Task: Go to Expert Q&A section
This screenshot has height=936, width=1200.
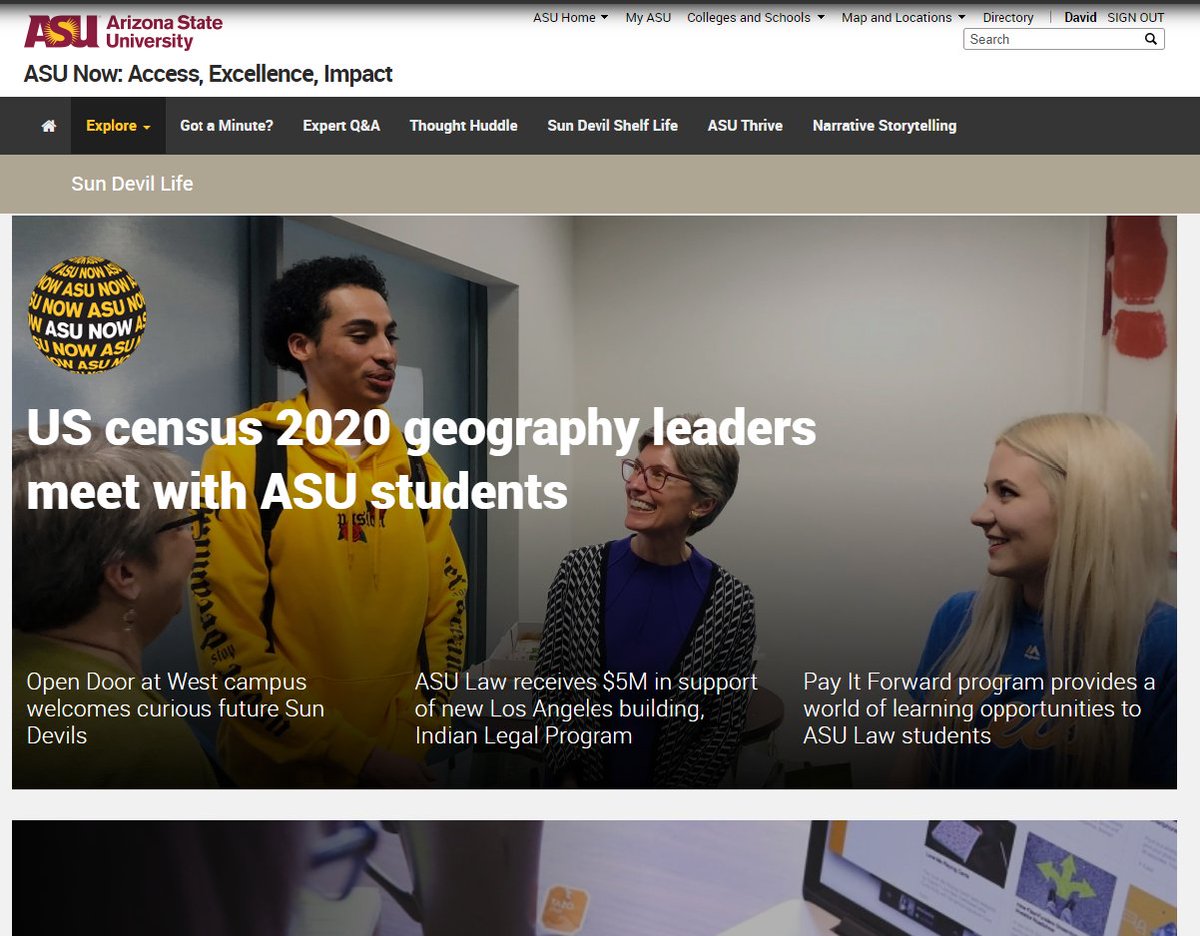Action: point(341,126)
